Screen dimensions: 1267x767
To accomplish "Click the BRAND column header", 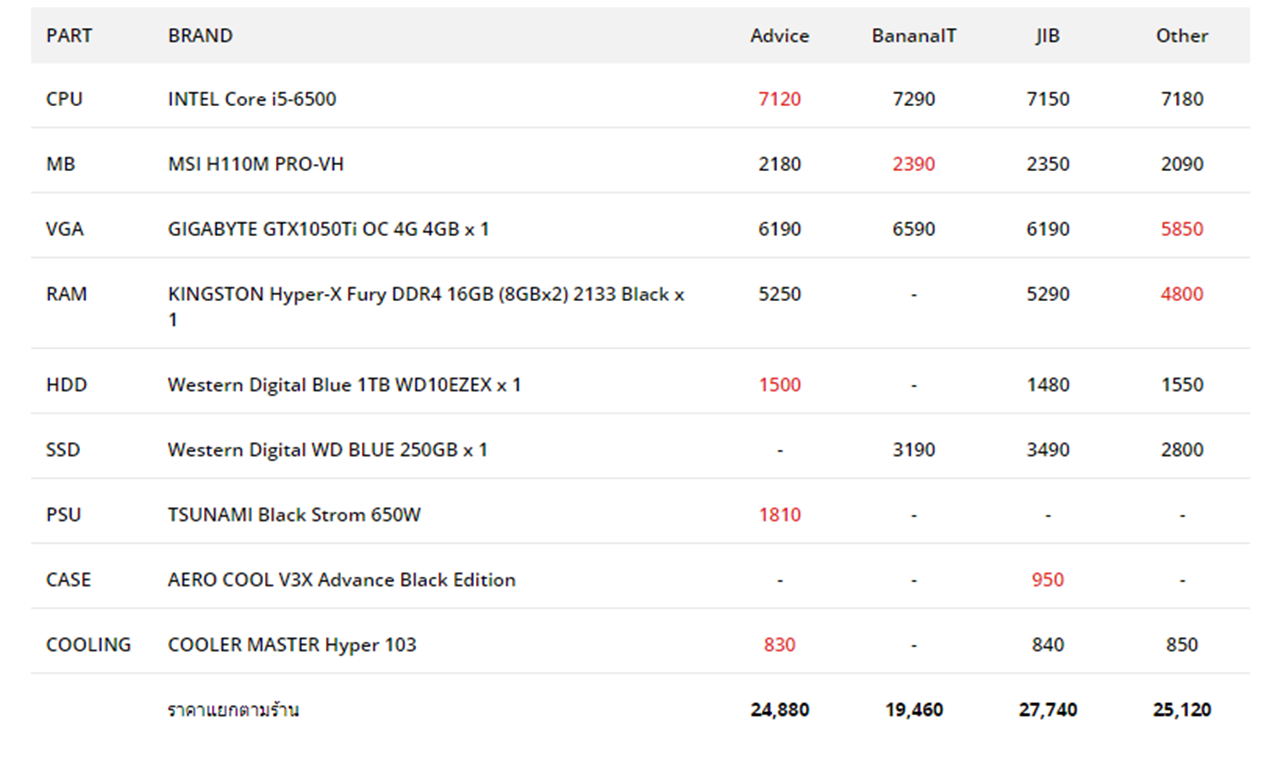I will click(x=200, y=36).
